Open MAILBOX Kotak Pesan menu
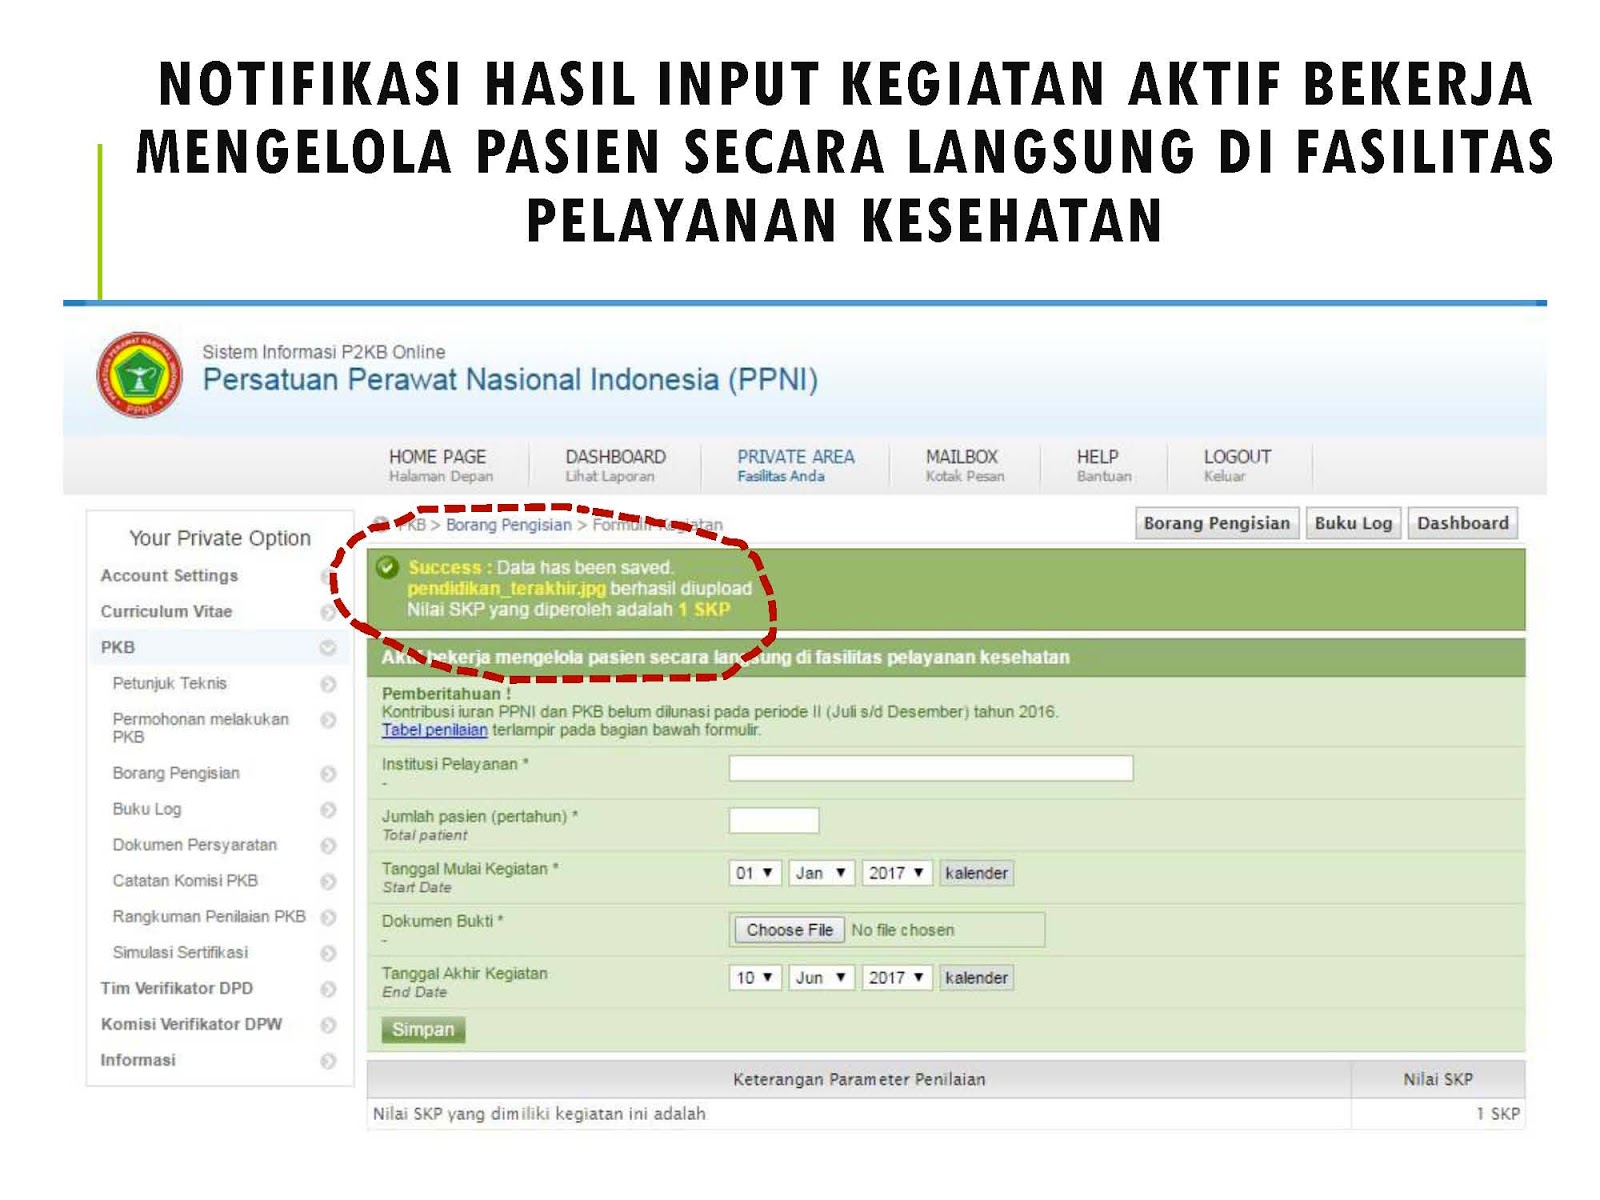The image size is (1600, 1200). tap(964, 465)
